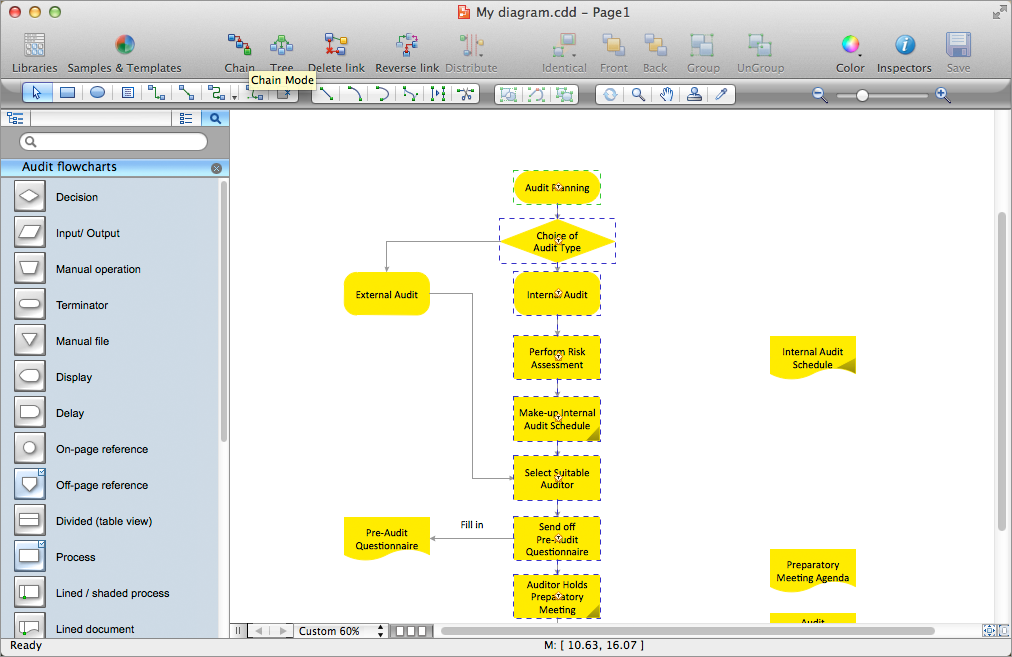Select the Pointer tool in the toolbar
The image size is (1012, 657).
coord(37,93)
